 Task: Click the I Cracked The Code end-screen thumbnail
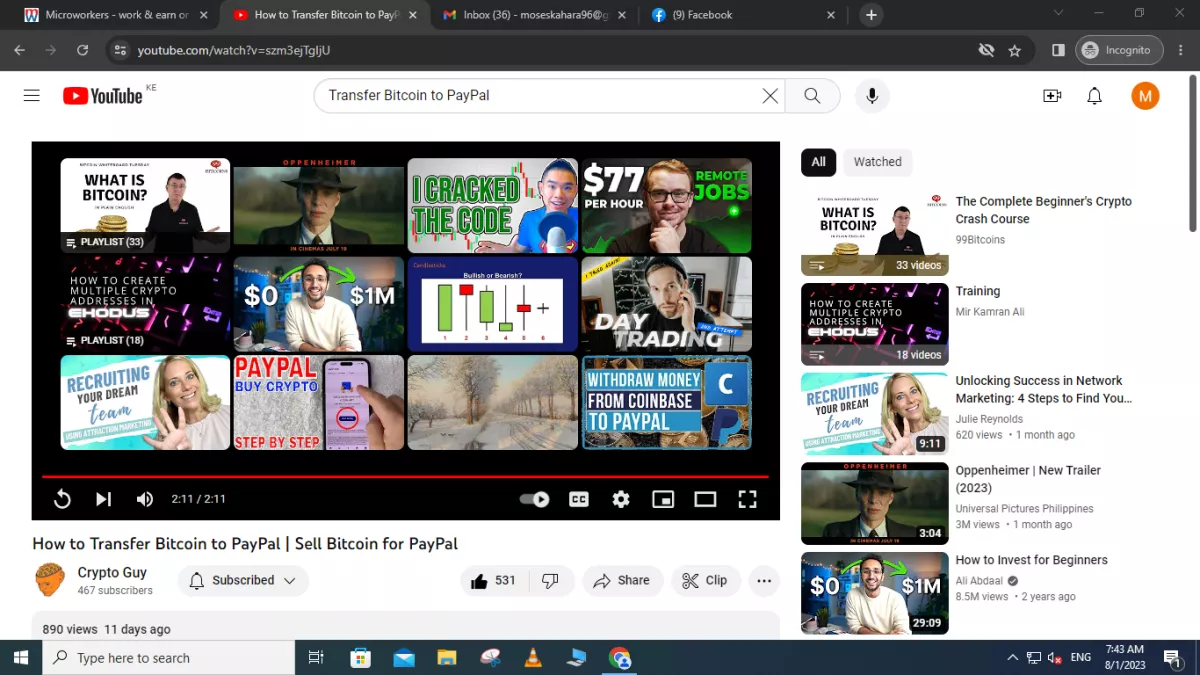pos(493,204)
